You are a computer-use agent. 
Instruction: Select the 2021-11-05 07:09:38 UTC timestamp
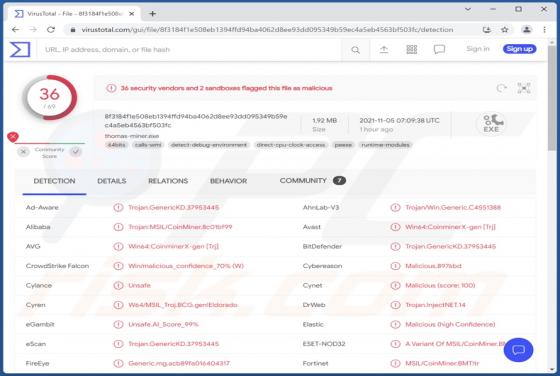399,121
